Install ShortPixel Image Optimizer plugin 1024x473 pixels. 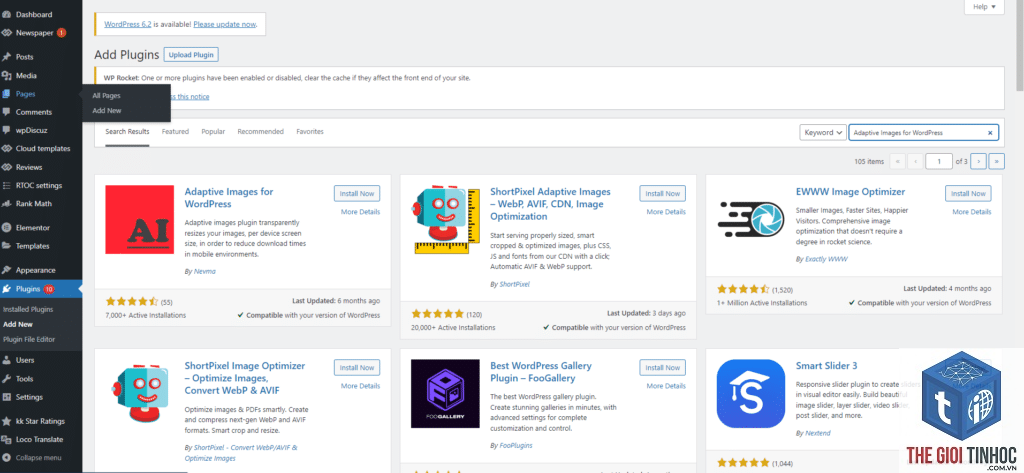click(357, 368)
